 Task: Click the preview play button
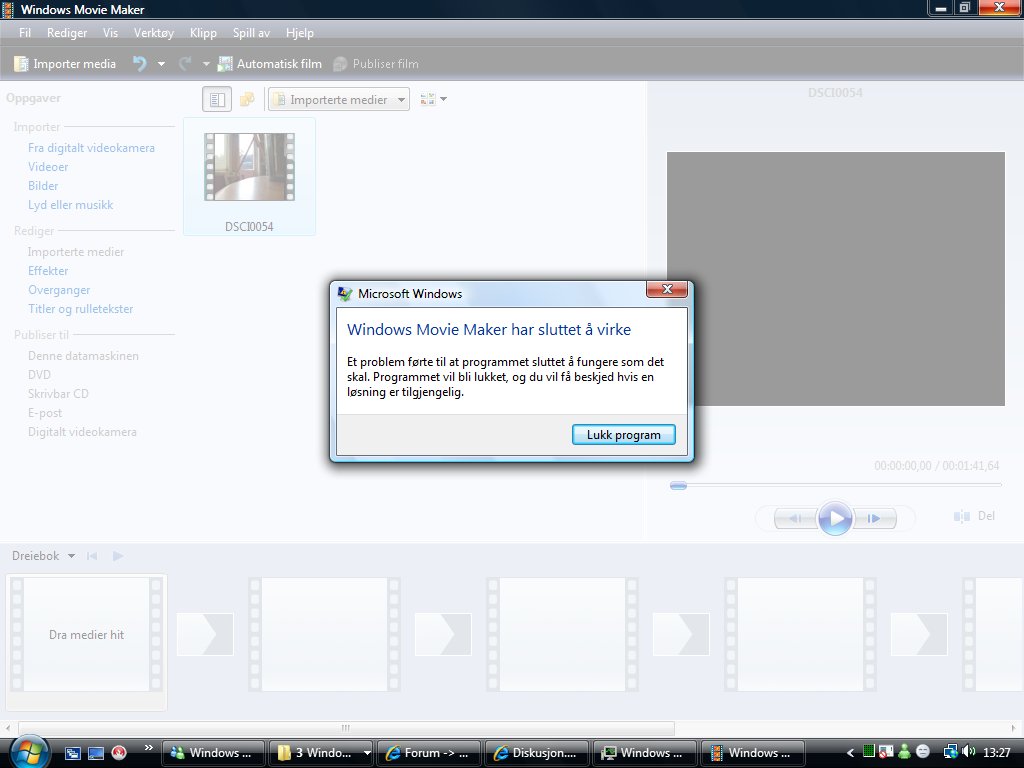(x=835, y=519)
